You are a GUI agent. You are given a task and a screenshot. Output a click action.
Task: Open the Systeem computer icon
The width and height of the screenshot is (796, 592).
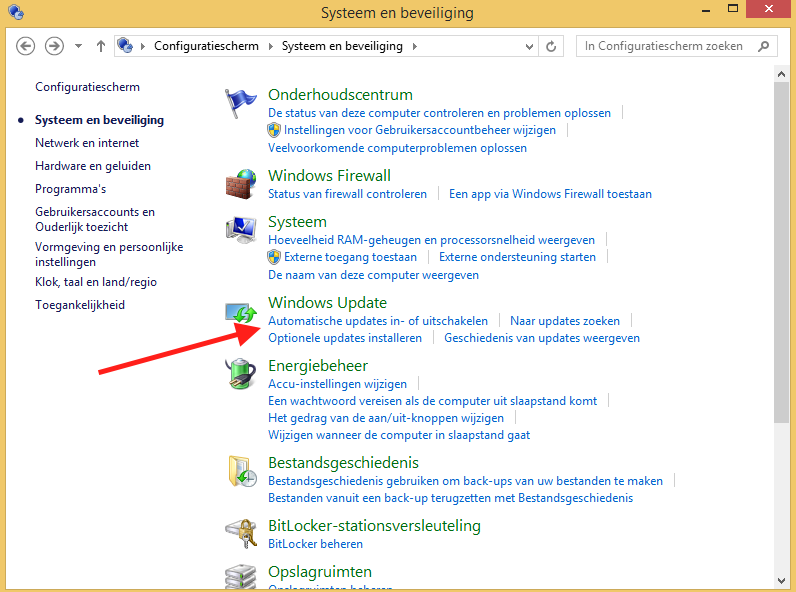tap(241, 231)
